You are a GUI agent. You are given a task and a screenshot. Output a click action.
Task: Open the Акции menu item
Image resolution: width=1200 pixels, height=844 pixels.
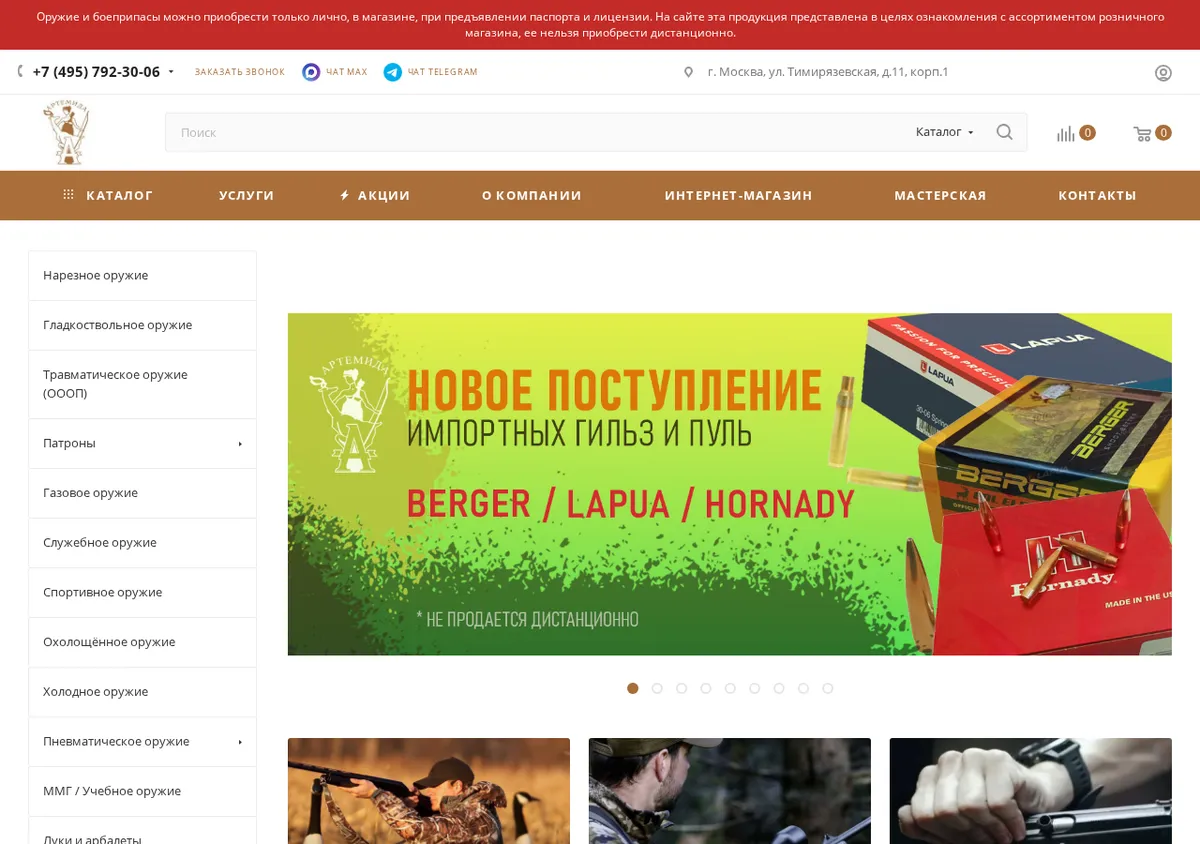[x=375, y=195]
